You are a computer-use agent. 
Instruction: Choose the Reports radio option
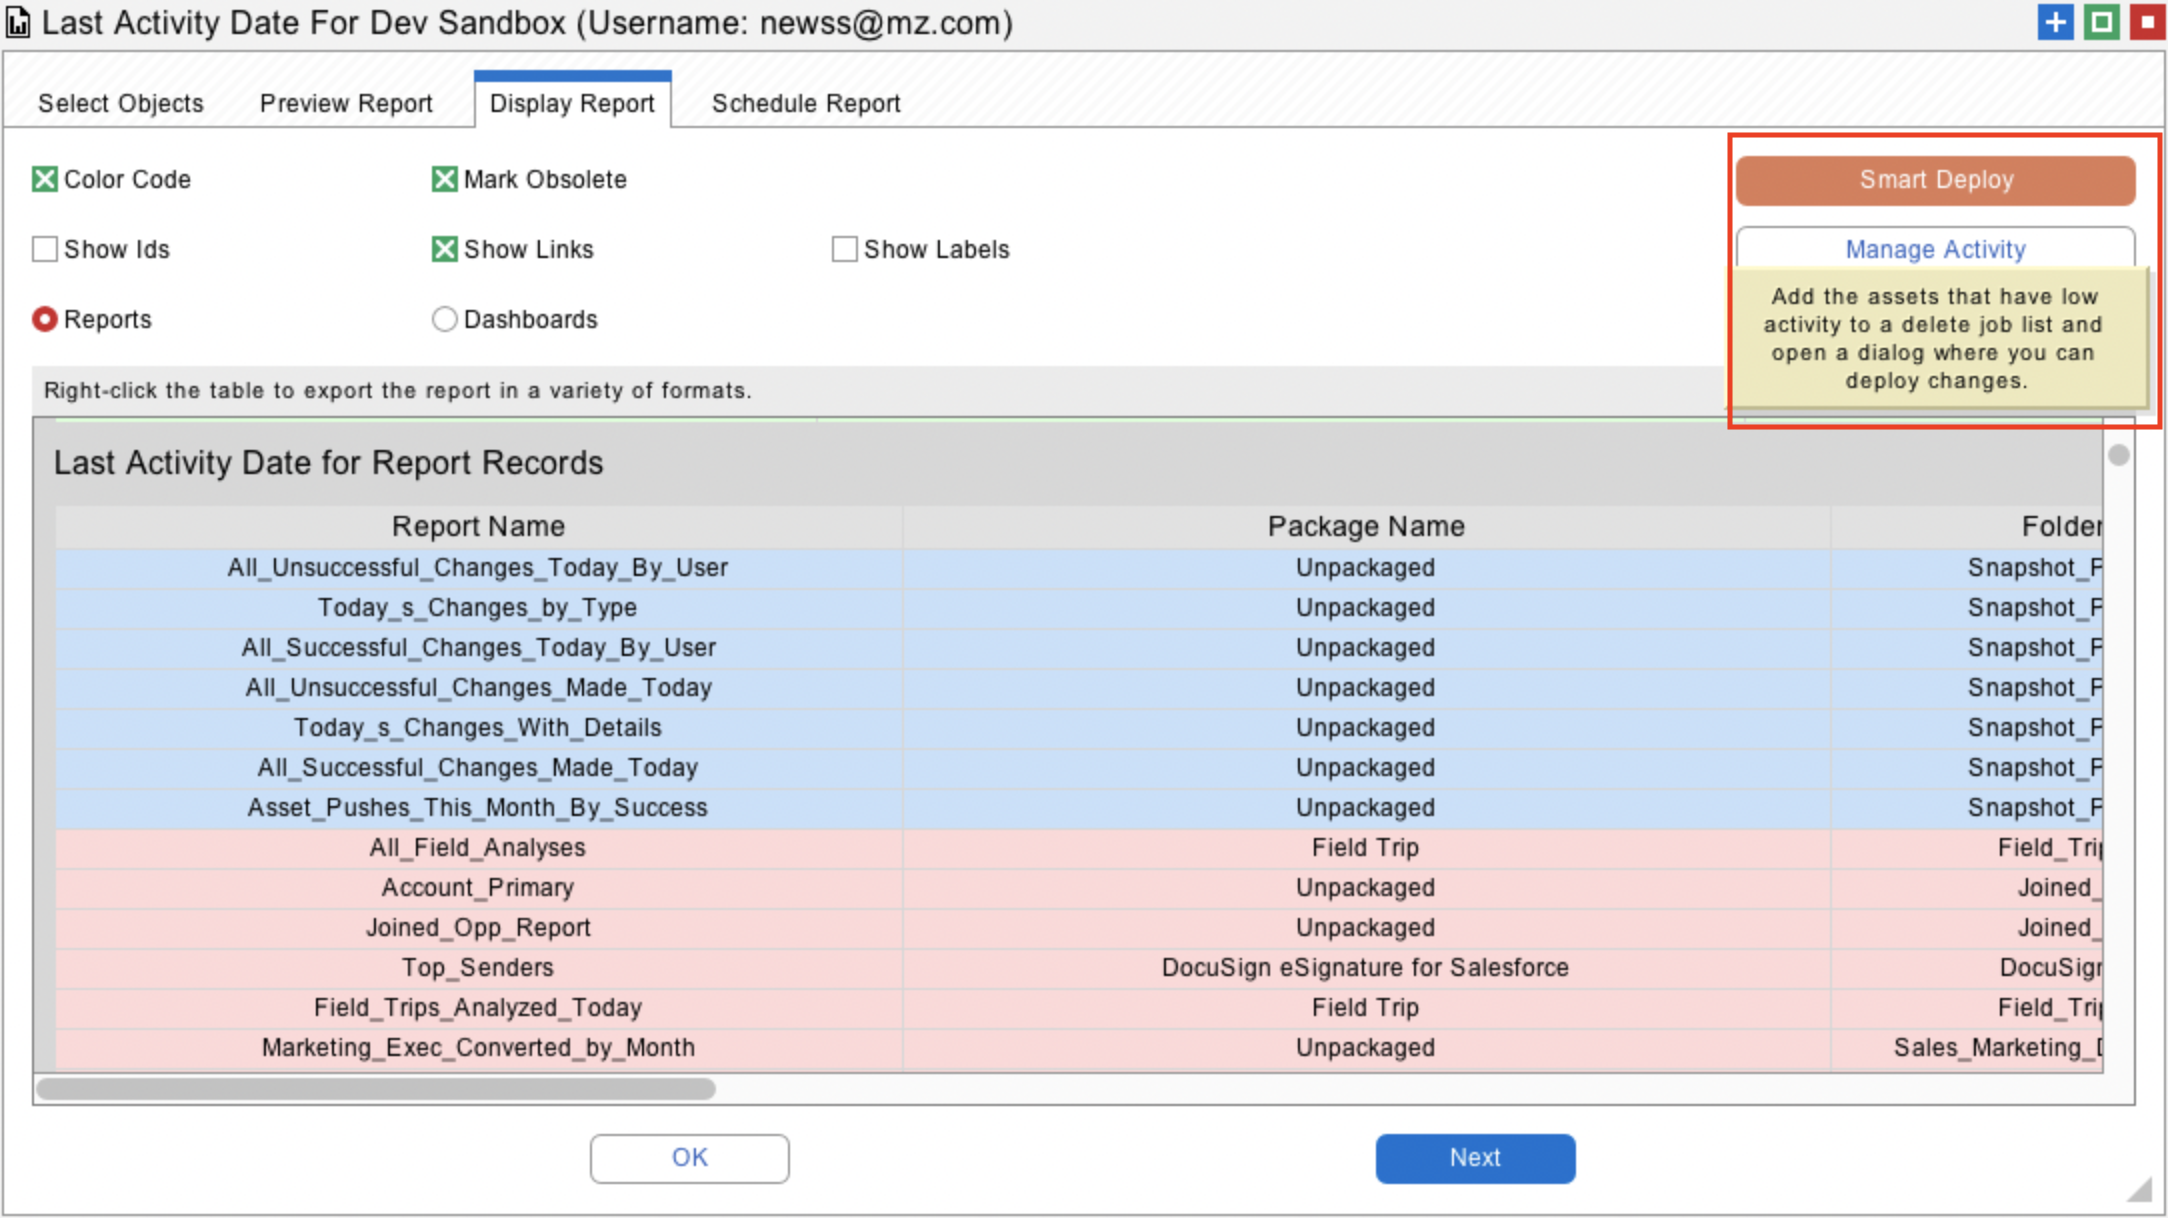pyautogui.click(x=45, y=319)
